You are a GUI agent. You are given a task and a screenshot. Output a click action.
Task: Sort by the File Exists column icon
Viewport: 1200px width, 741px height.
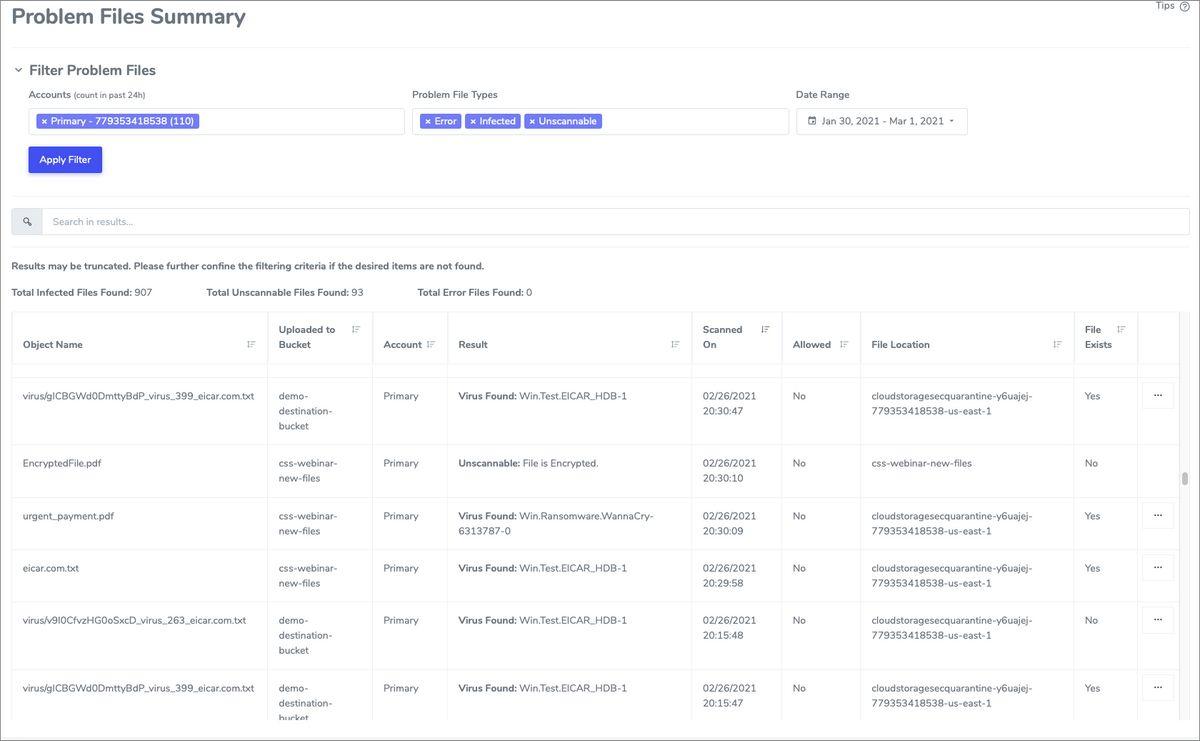click(x=1121, y=329)
